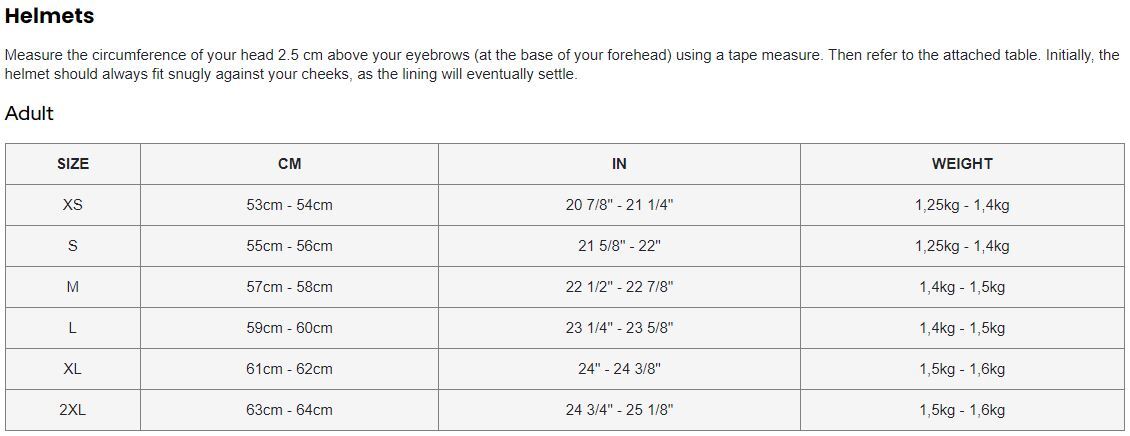Viewport: 1130px width, 436px height.
Task: Select the 53cm - 54cm cell
Action: 289,205
